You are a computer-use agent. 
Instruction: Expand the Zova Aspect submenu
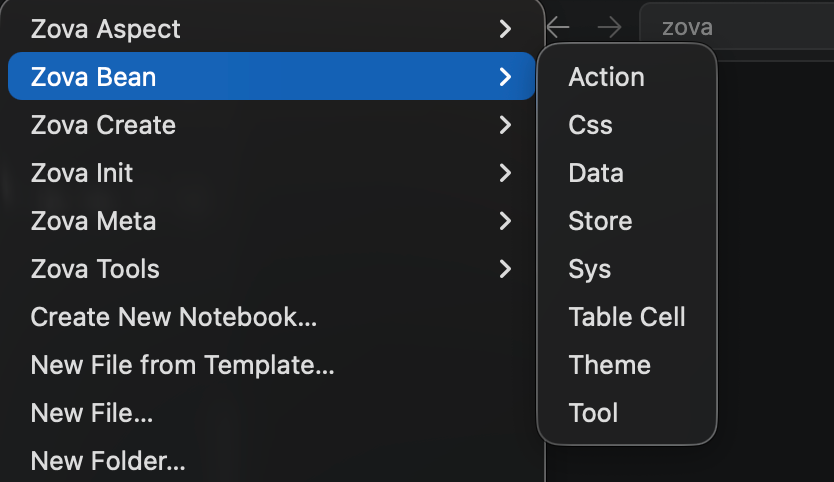point(270,29)
